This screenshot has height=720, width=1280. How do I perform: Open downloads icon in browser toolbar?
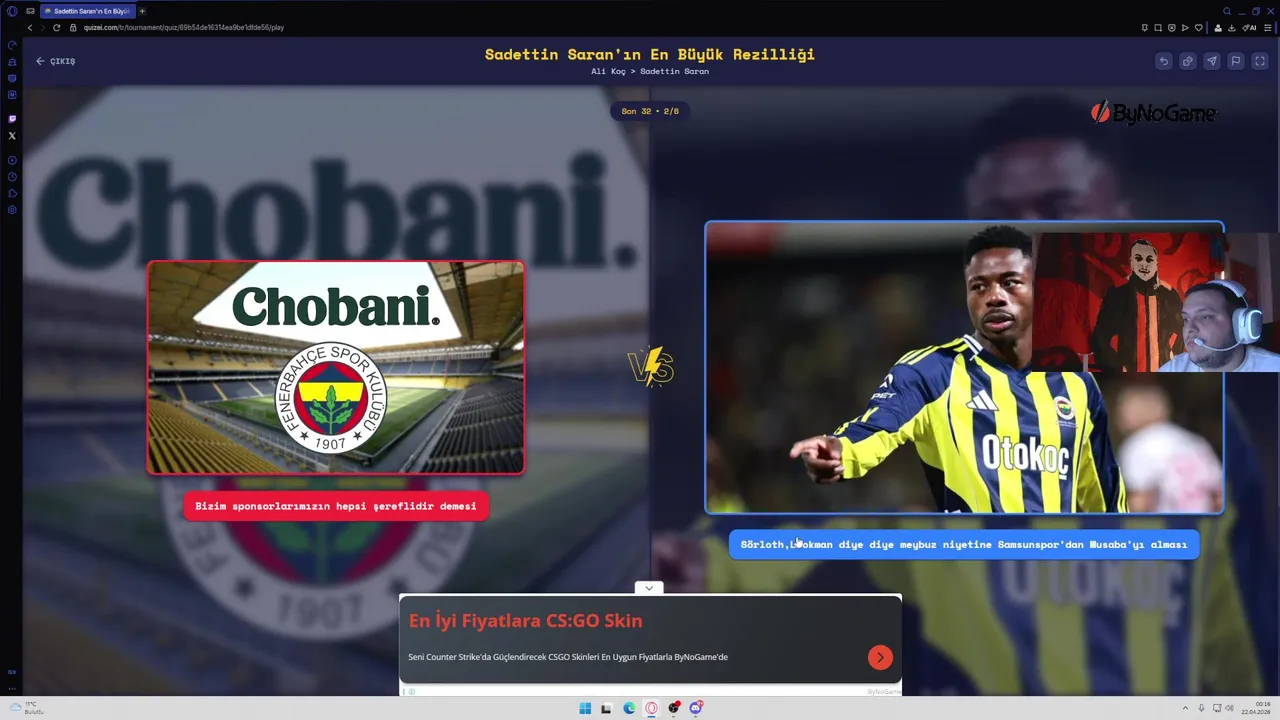click(1231, 27)
